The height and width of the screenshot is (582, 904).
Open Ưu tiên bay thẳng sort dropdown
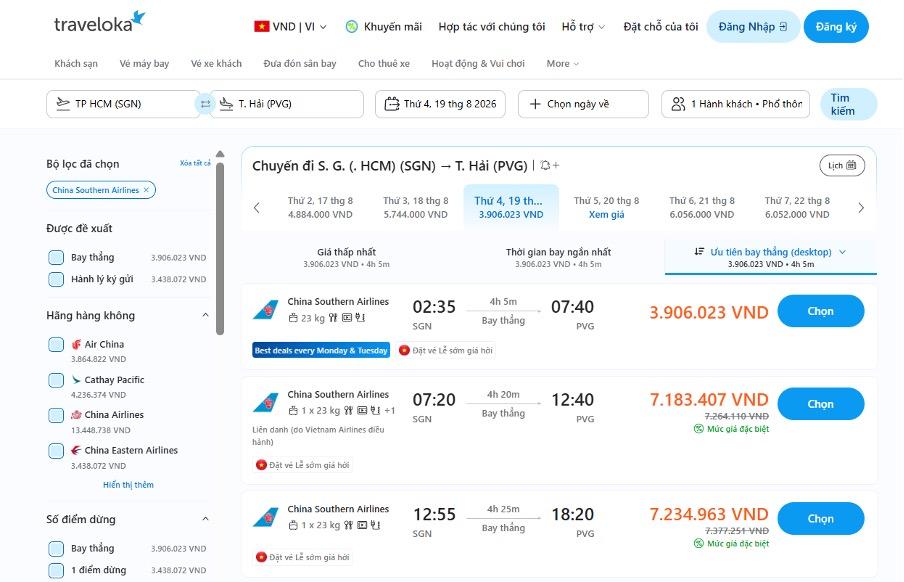pos(770,257)
